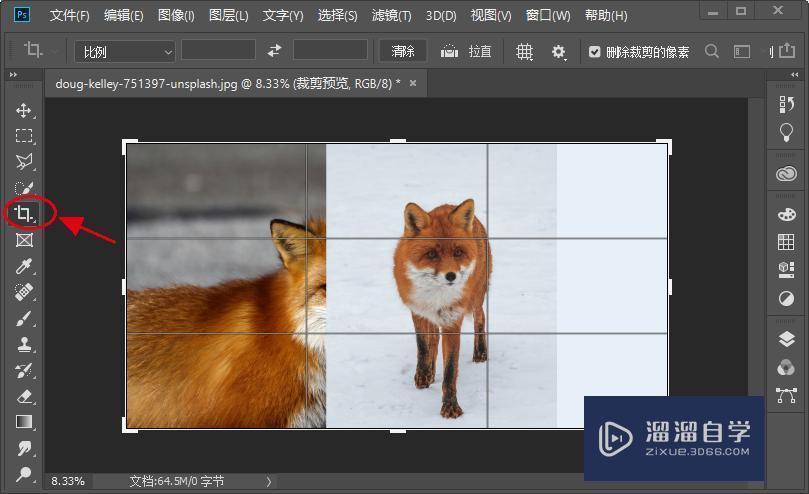The width and height of the screenshot is (809, 494).
Task: Open crop overlay grid options
Action: (524, 51)
